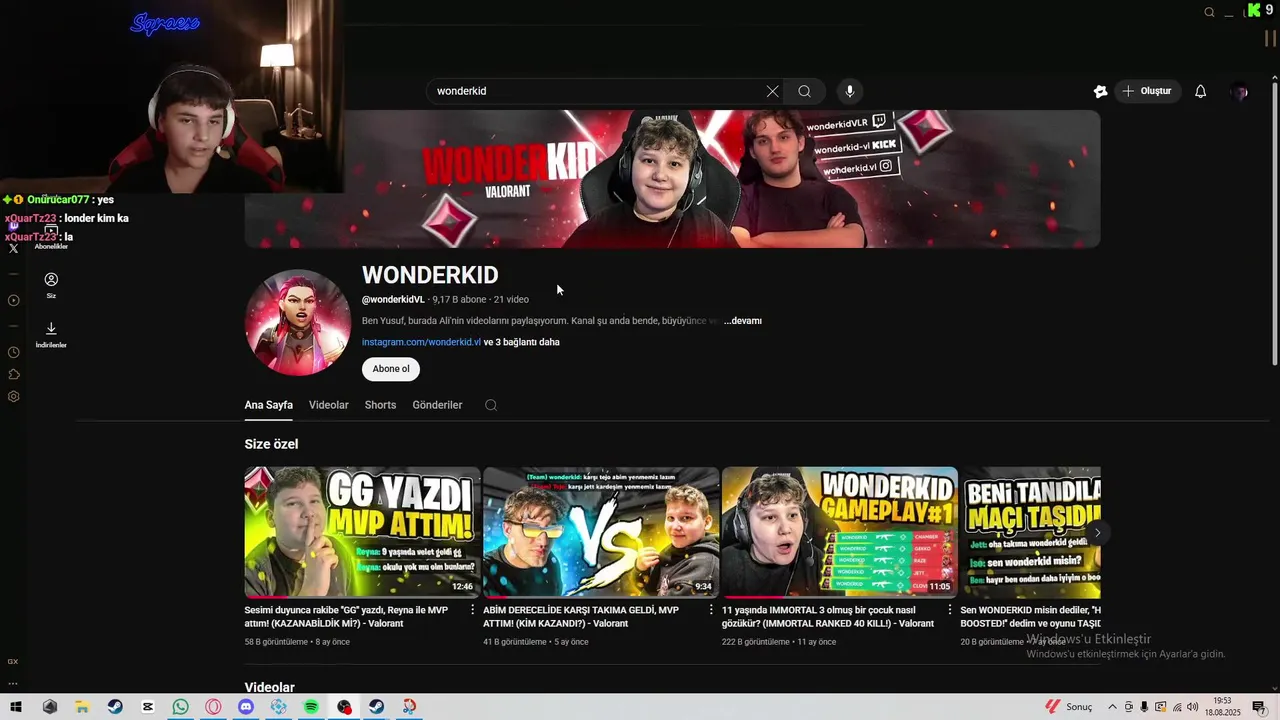This screenshot has width=1280, height=720.
Task: Open the volume control in system tray
Action: click(x=1192, y=707)
